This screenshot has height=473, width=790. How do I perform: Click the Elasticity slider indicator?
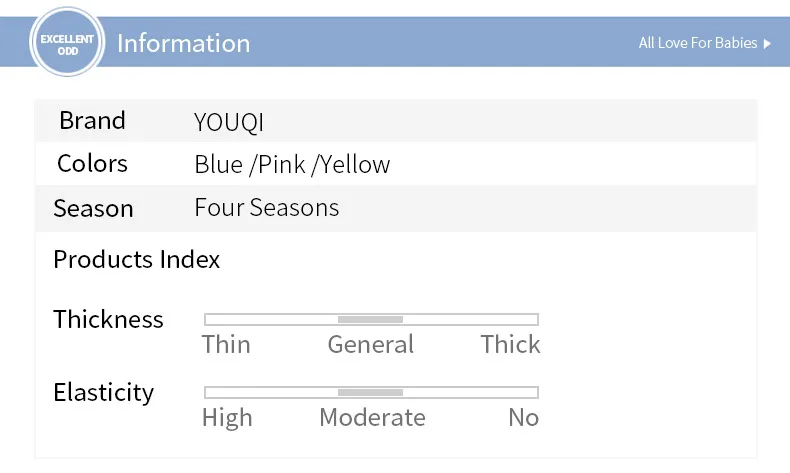(370, 392)
